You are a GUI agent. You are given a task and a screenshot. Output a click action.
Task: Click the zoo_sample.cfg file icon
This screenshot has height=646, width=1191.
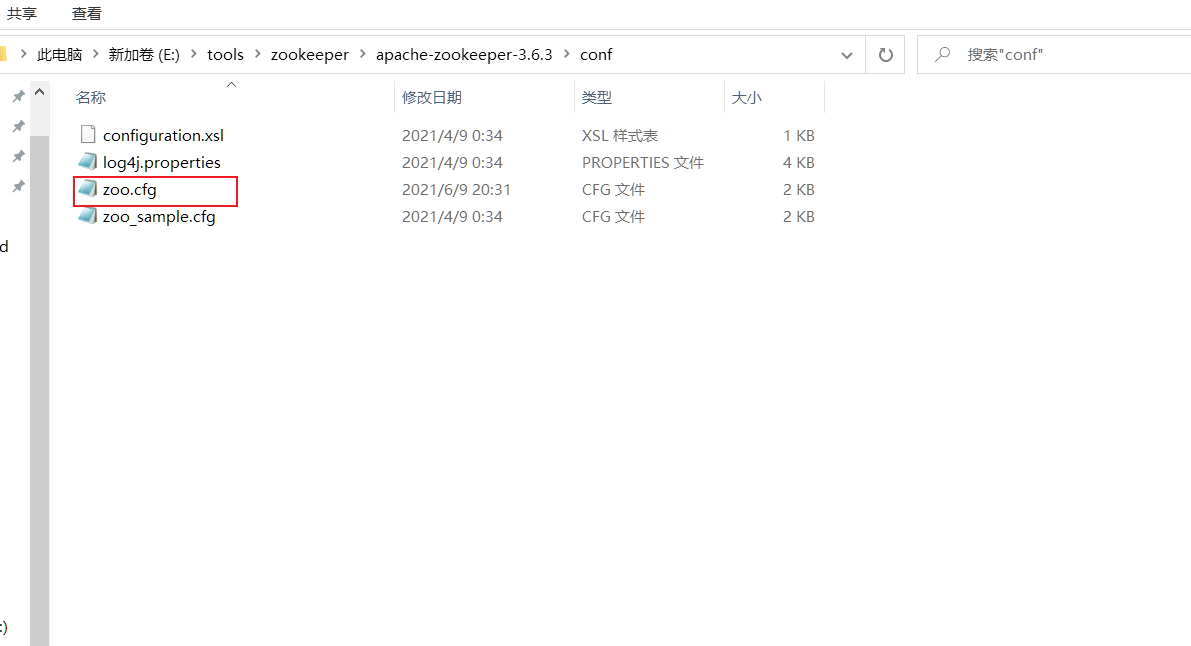(x=88, y=216)
